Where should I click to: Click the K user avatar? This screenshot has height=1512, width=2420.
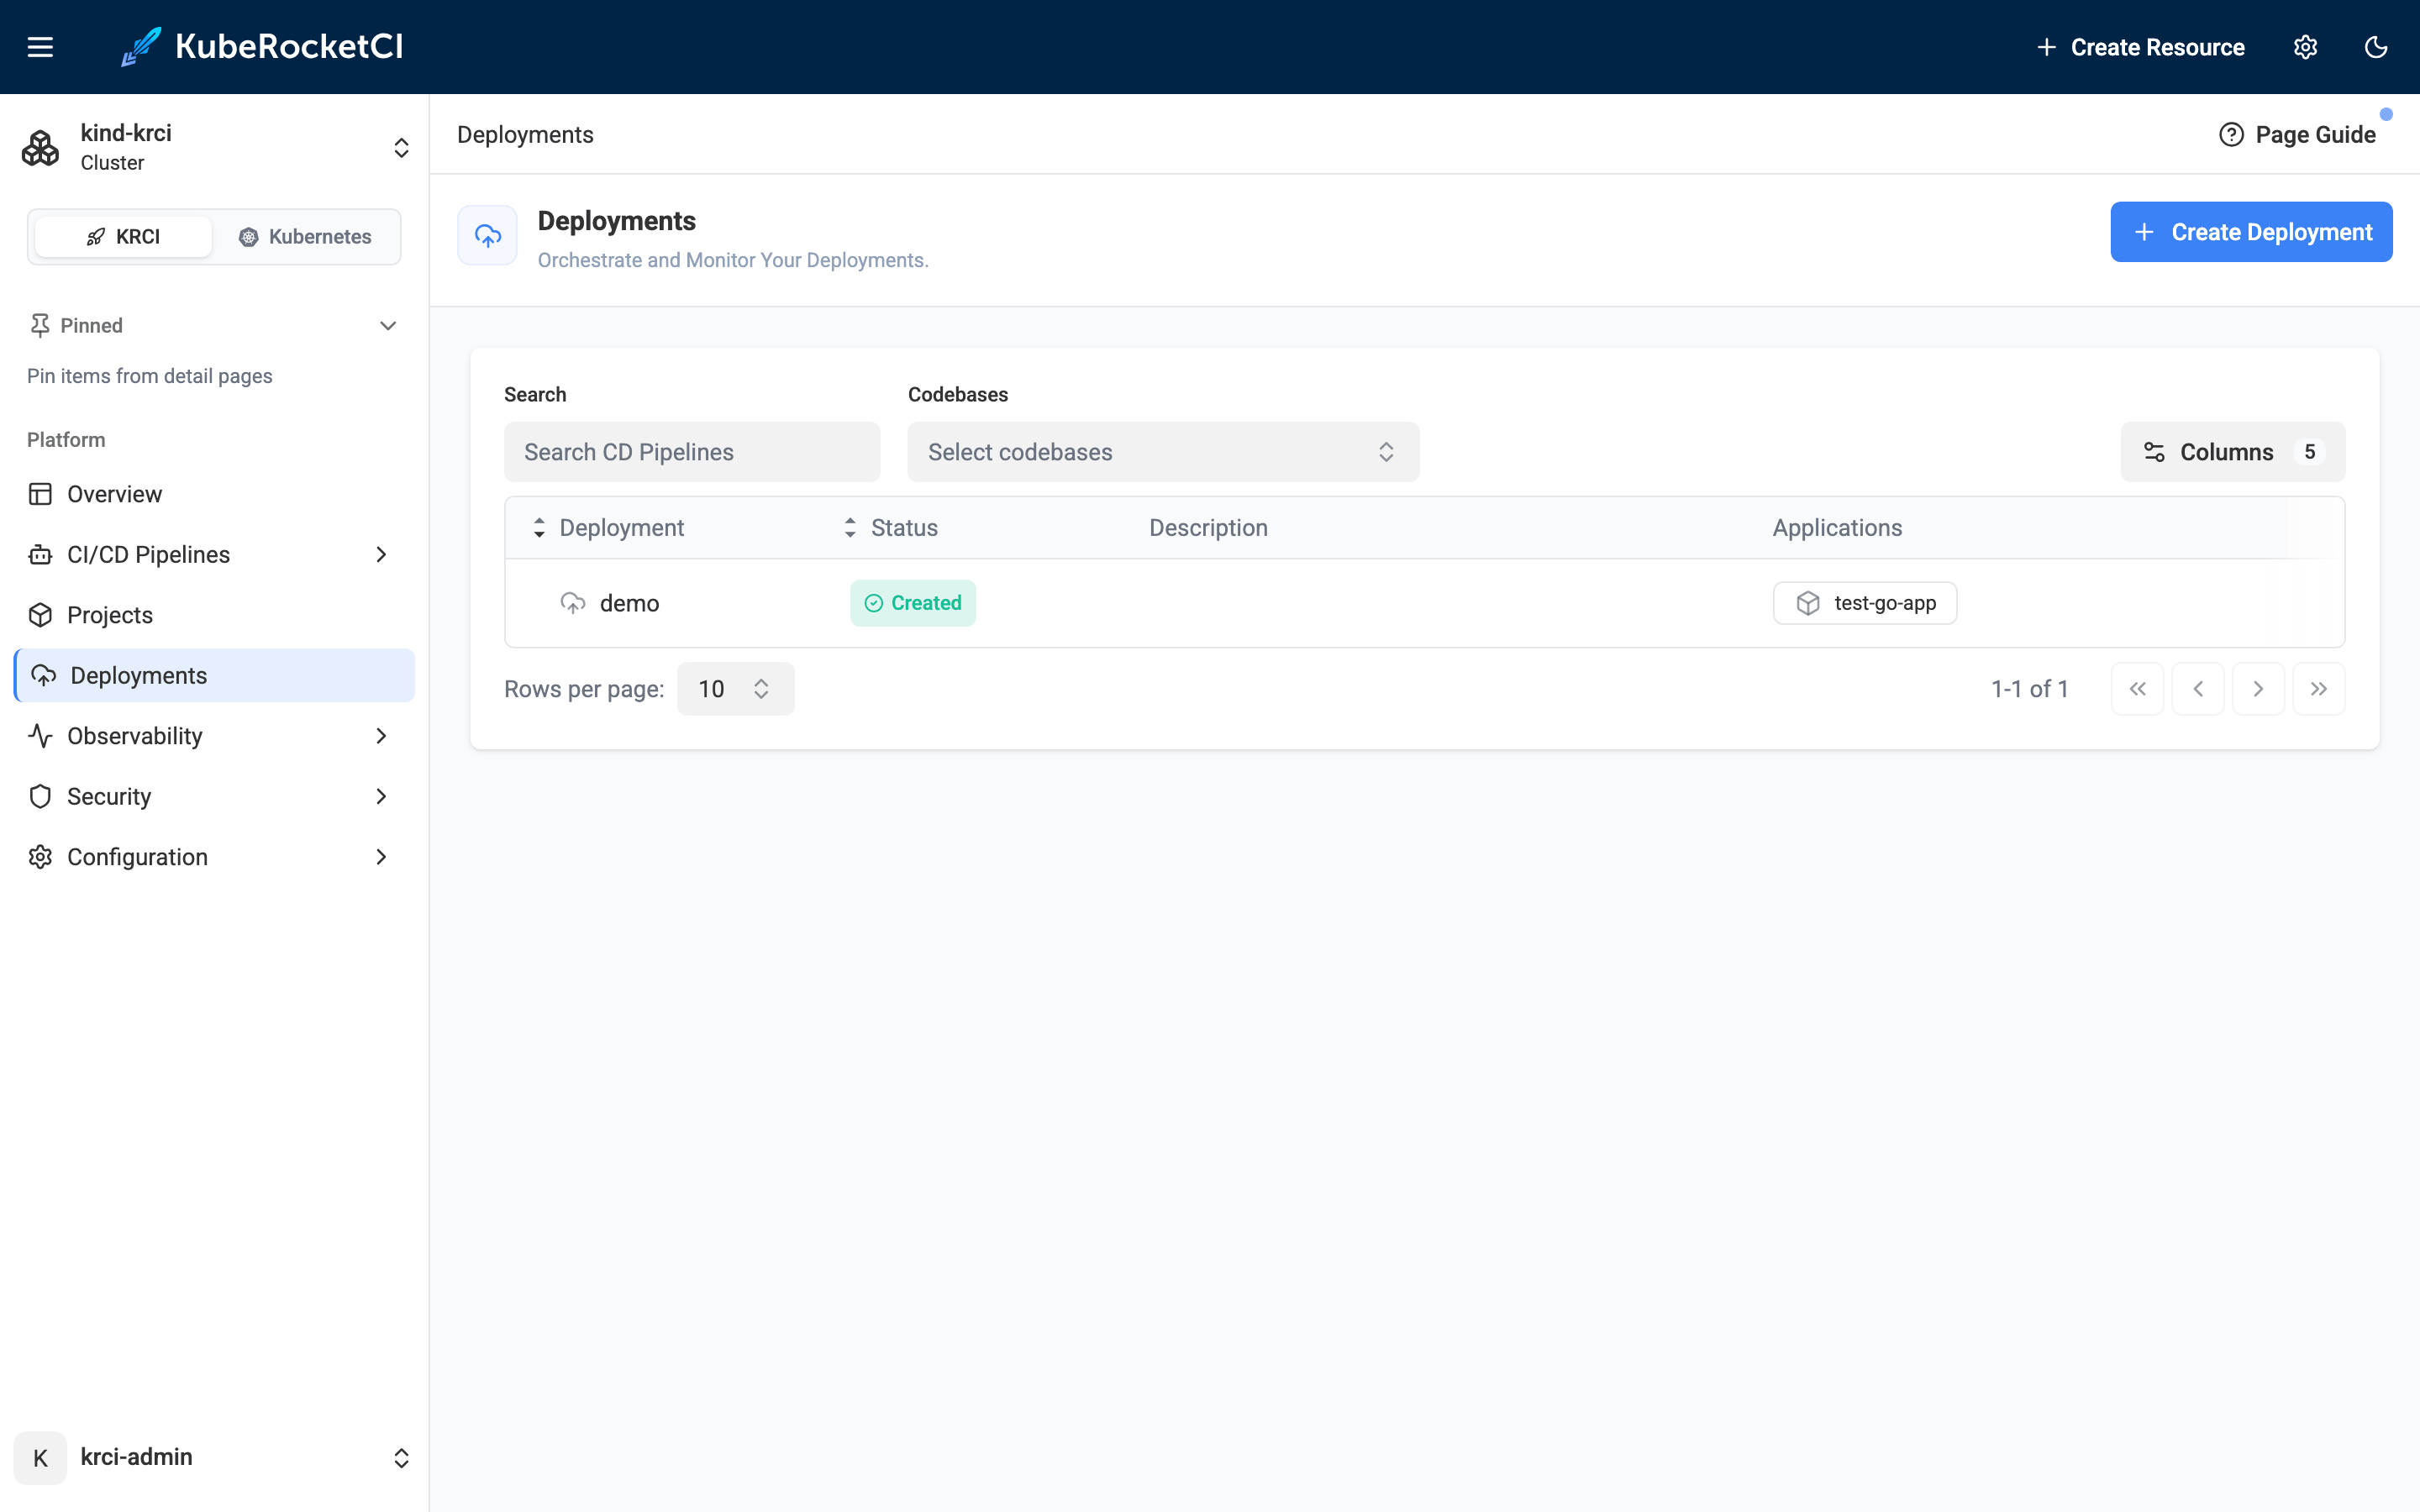click(x=40, y=1457)
